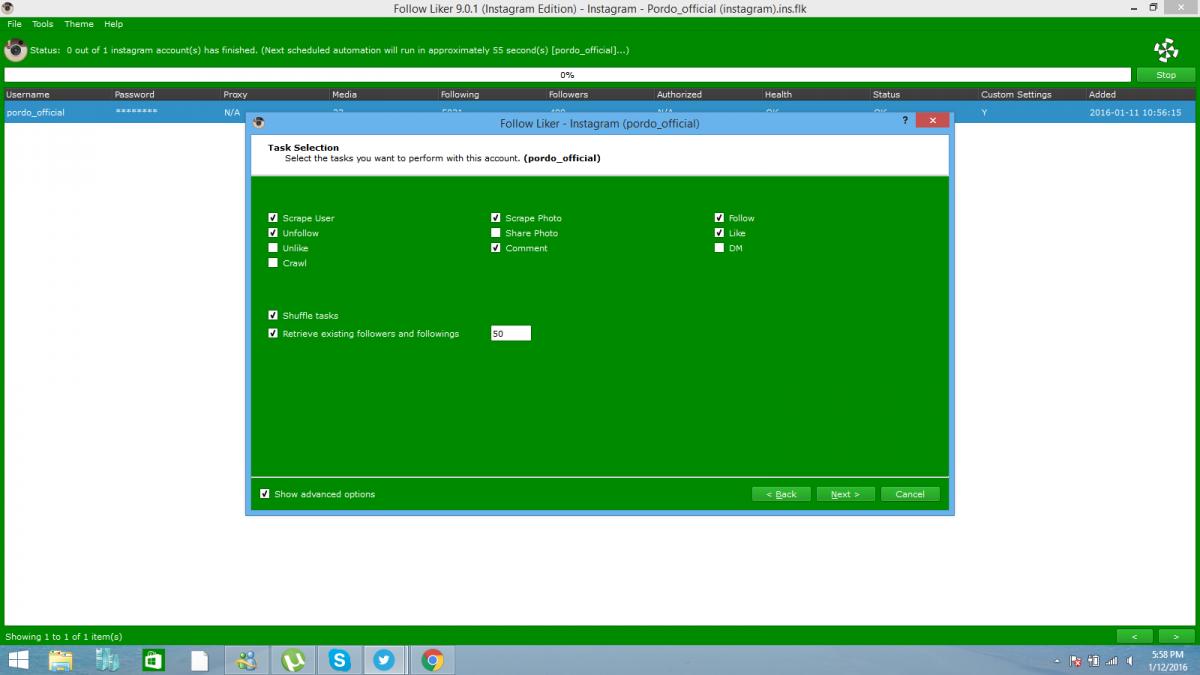Screen dimensions: 1200x675
Task: Click the battery power tray icon
Action: click(x=1093, y=661)
